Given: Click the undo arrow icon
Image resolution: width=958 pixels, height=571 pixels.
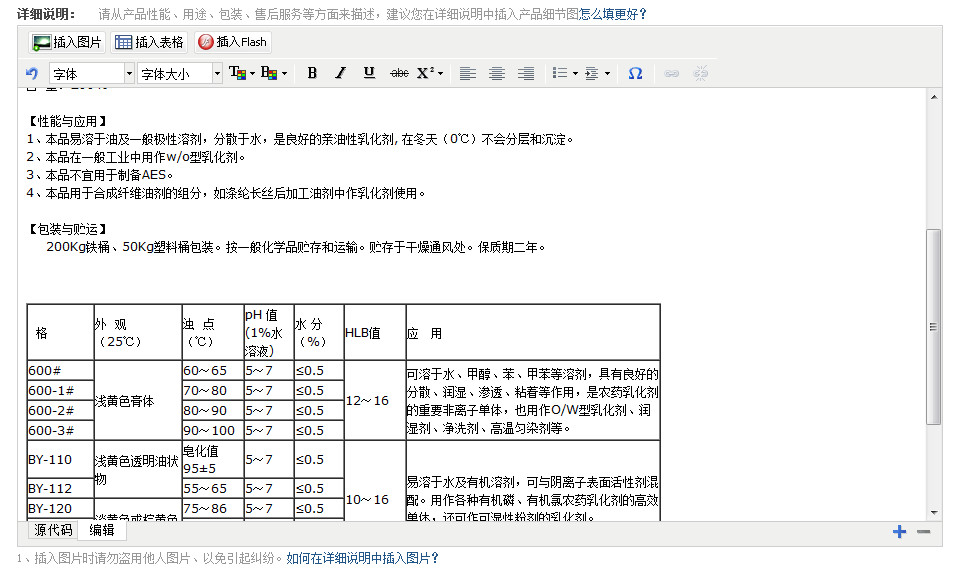Looking at the screenshot, I should 32,74.
